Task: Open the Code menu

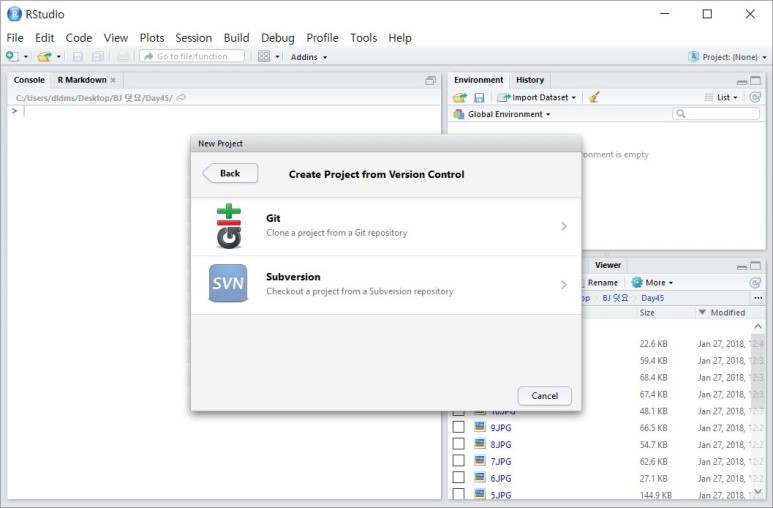Action: click(79, 38)
